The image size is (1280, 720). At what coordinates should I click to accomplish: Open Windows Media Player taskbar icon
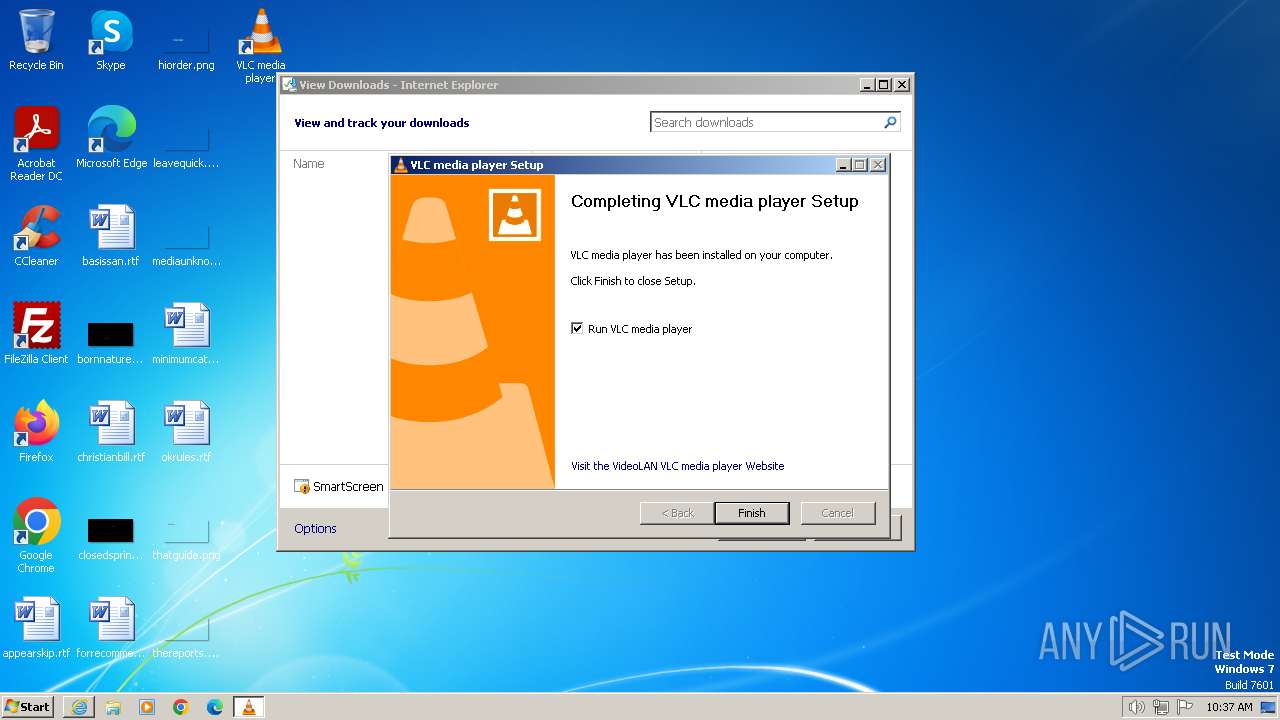(x=147, y=707)
